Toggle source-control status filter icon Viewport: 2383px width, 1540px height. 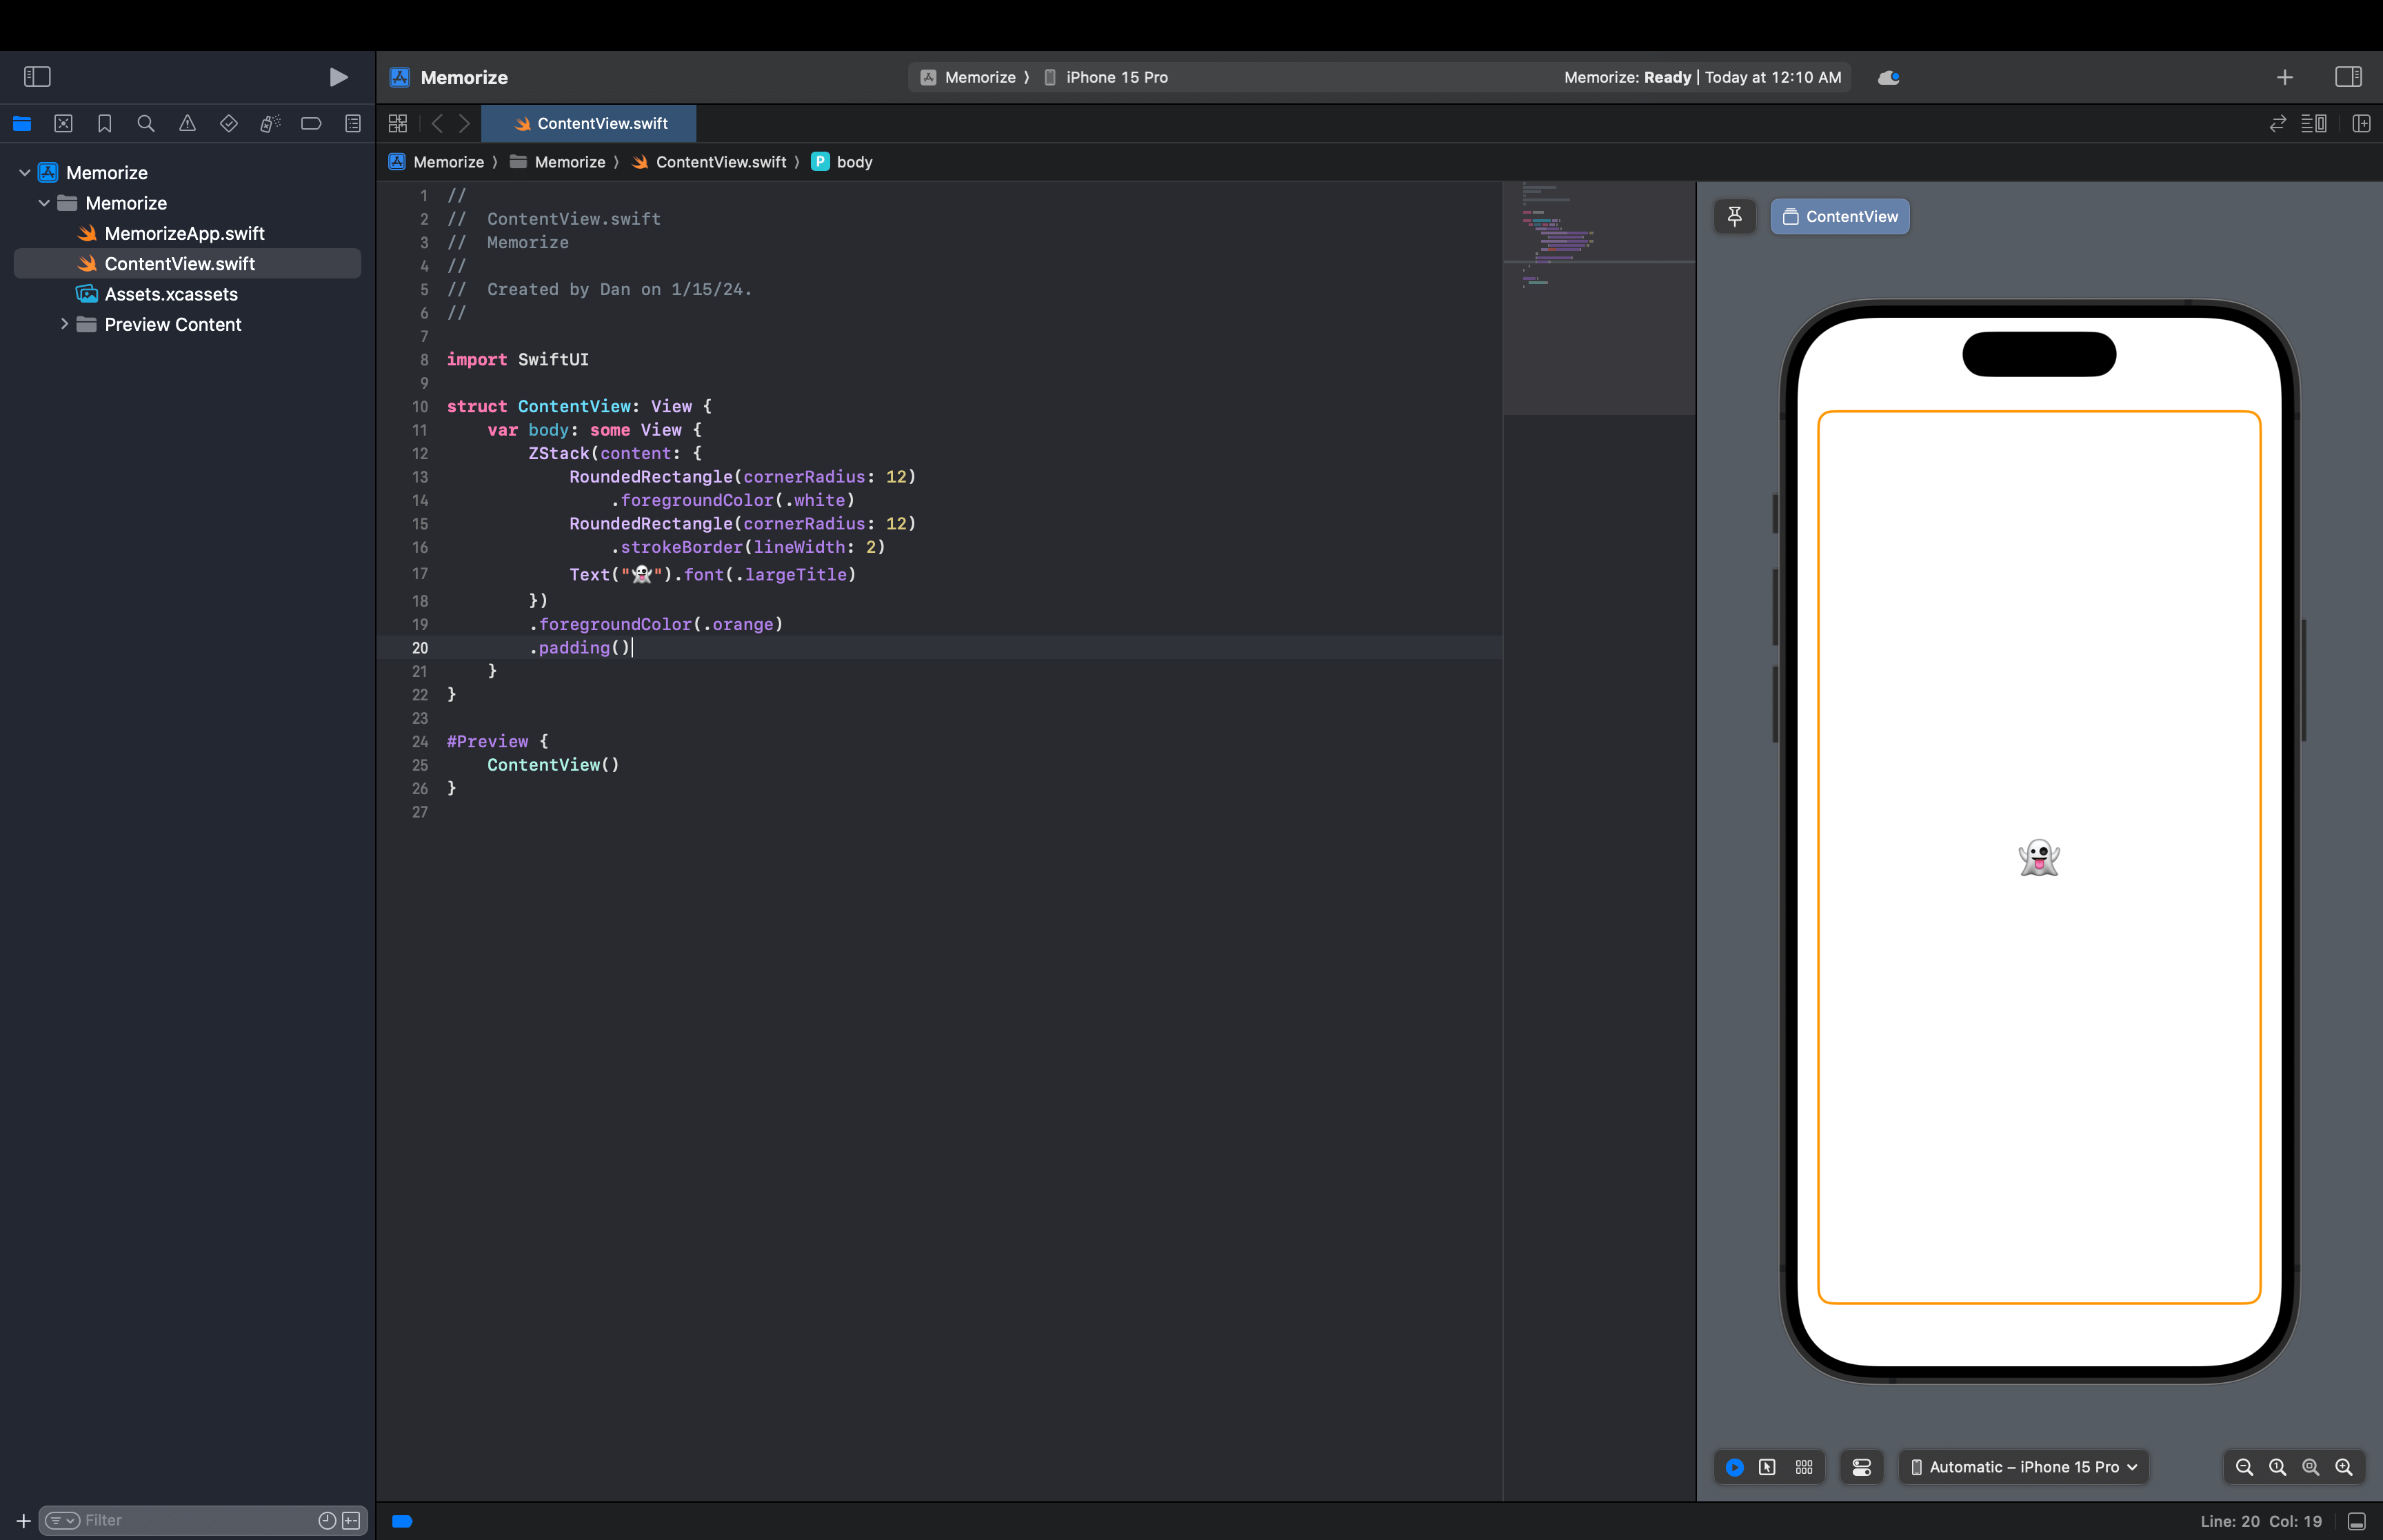tap(351, 1520)
